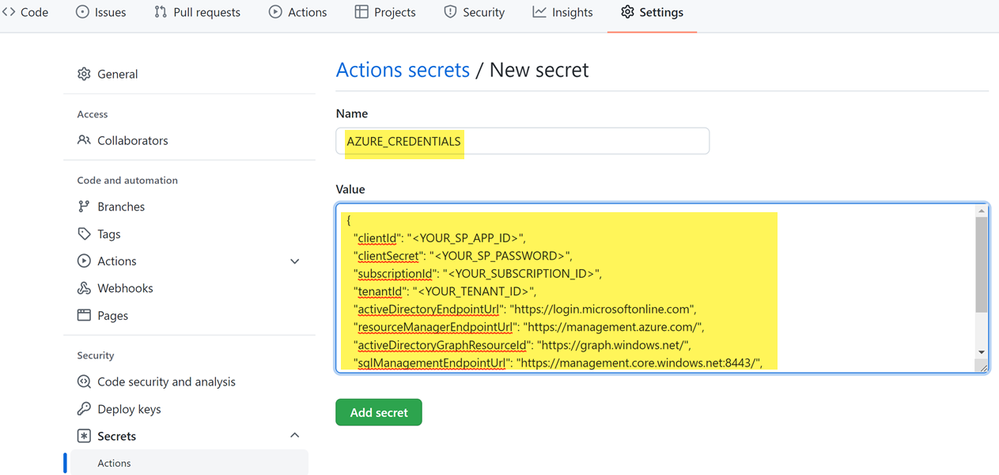The width and height of the screenshot is (999, 475).
Task: Click the Deploy keys key icon
Action: click(83, 409)
